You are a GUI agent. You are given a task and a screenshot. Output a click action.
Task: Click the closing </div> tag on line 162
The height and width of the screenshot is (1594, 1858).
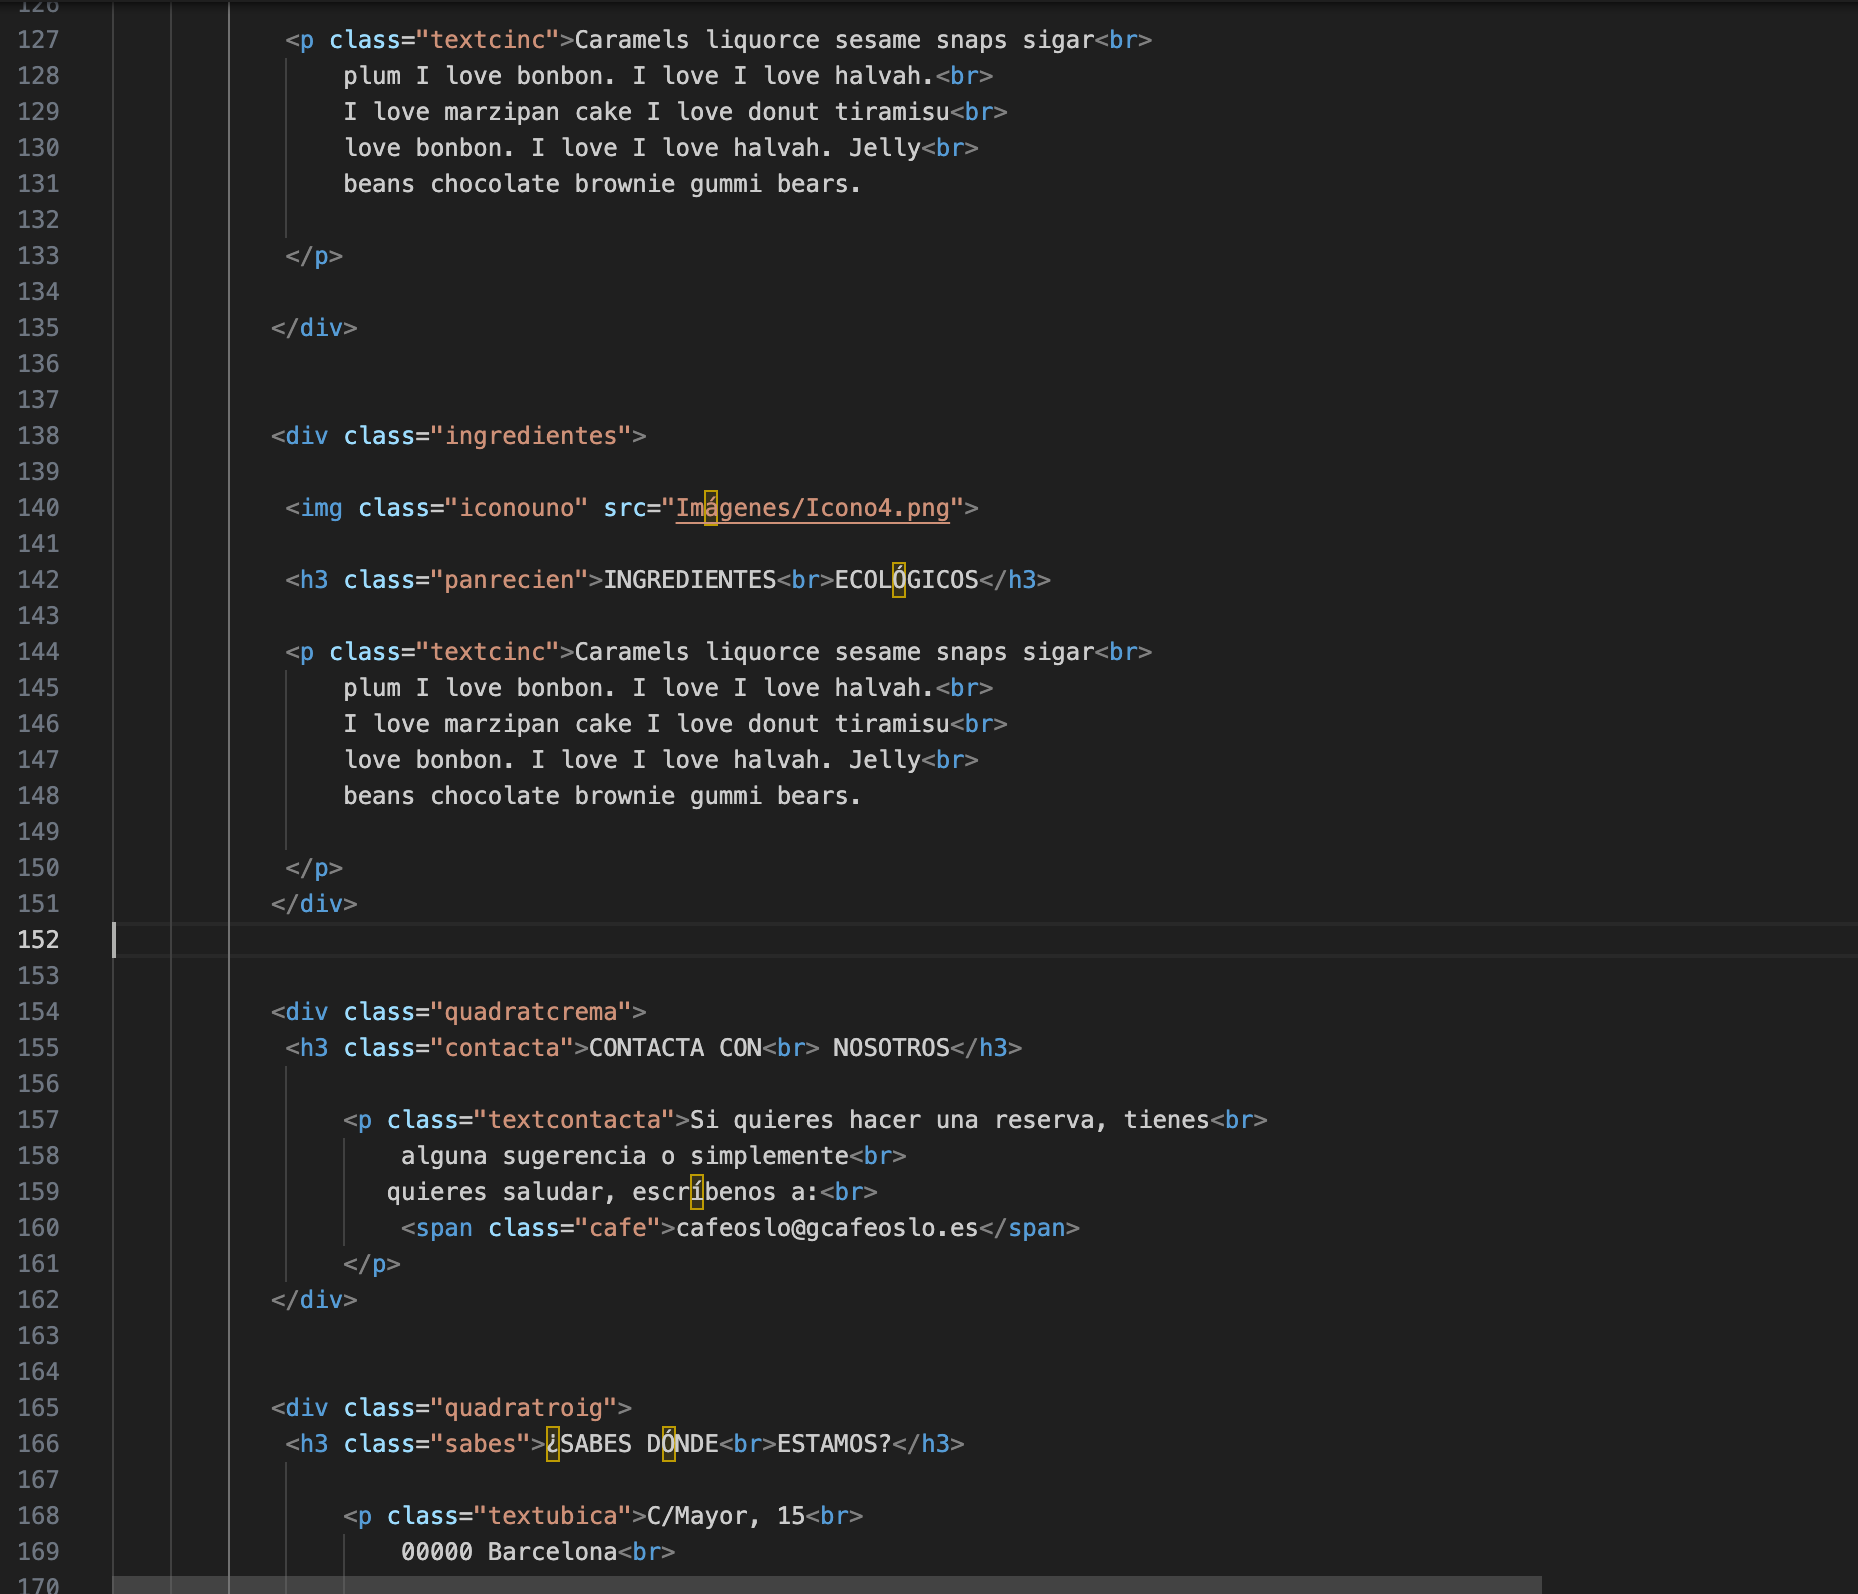tap(314, 1300)
